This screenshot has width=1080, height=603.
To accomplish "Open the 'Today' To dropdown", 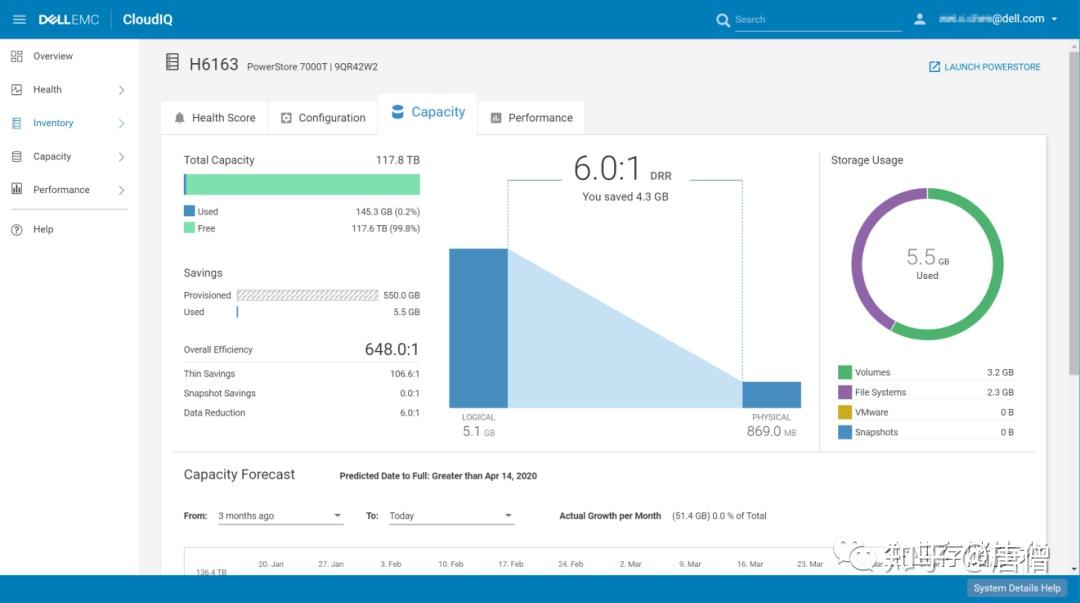I will point(450,515).
